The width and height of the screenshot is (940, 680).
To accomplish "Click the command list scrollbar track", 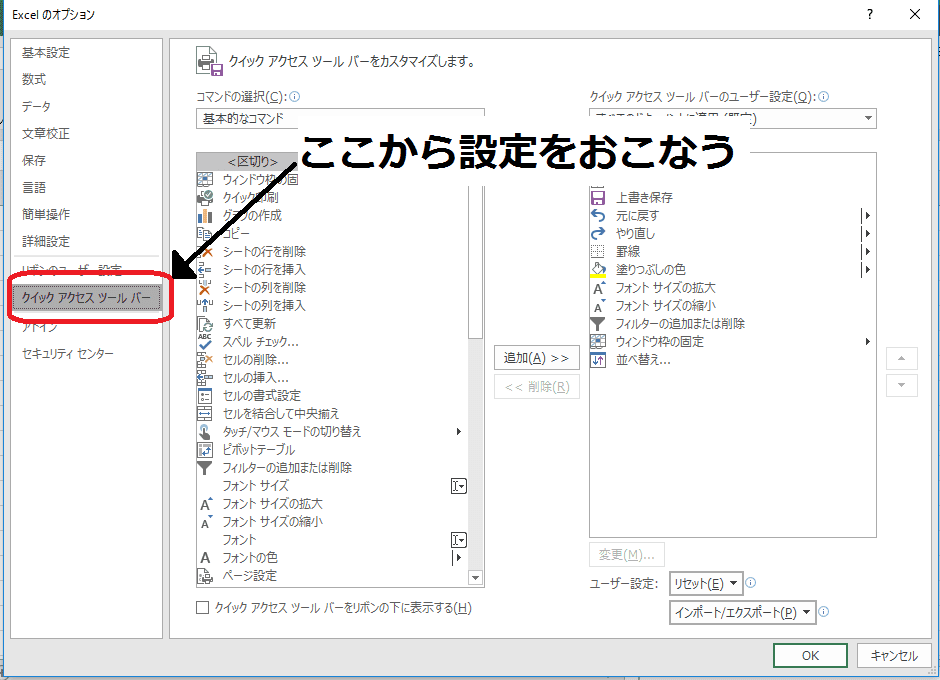I will (x=476, y=455).
